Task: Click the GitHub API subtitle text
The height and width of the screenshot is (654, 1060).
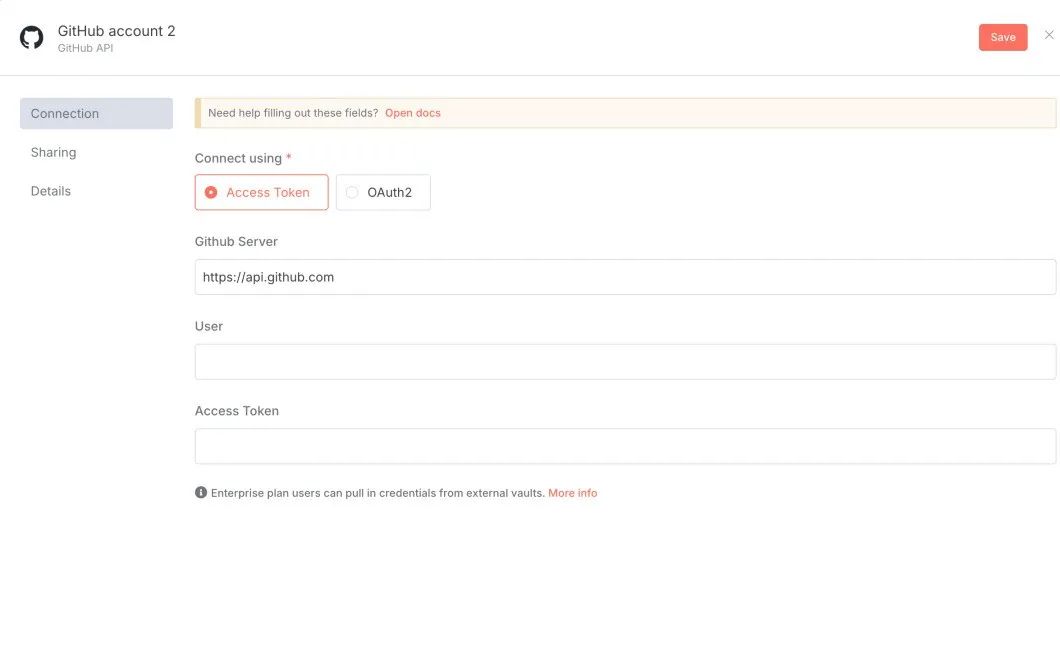Action: (85, 48)
